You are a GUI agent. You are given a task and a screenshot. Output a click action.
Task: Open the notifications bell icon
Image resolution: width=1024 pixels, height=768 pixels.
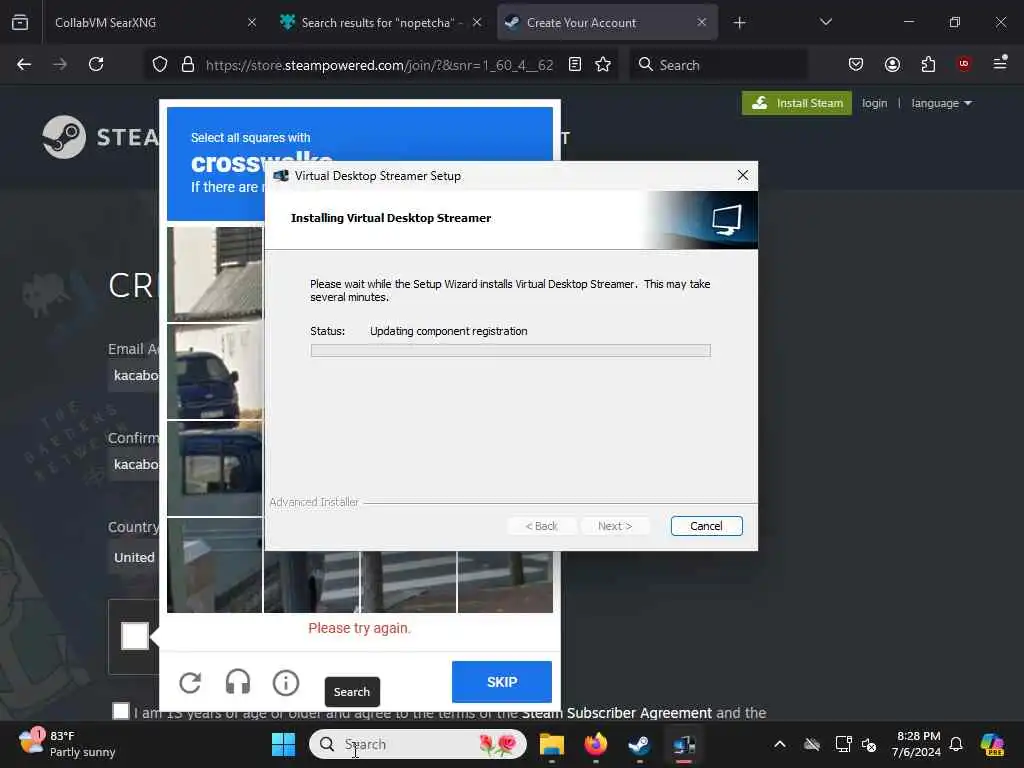956,744
